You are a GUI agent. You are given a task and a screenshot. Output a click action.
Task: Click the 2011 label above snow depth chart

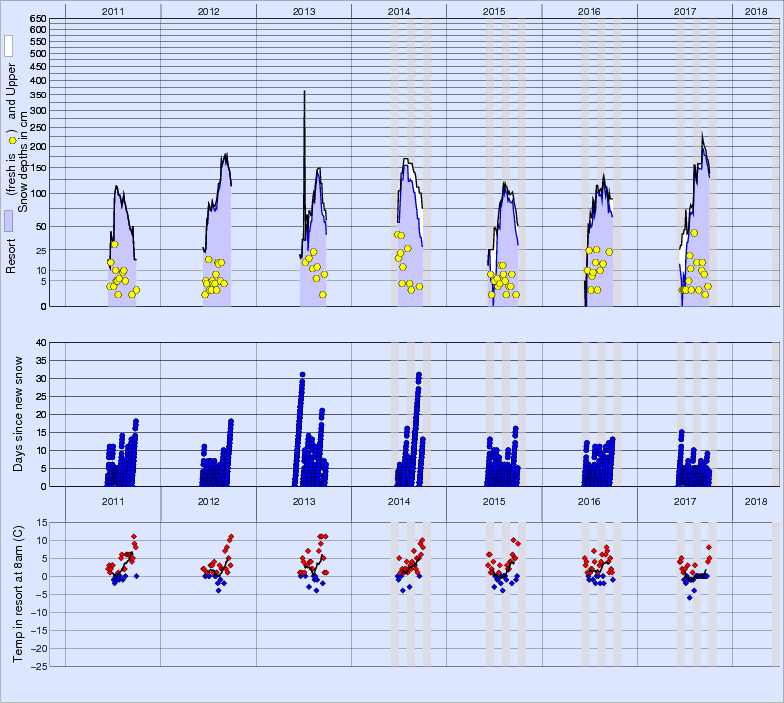click(x=113, y=12)
